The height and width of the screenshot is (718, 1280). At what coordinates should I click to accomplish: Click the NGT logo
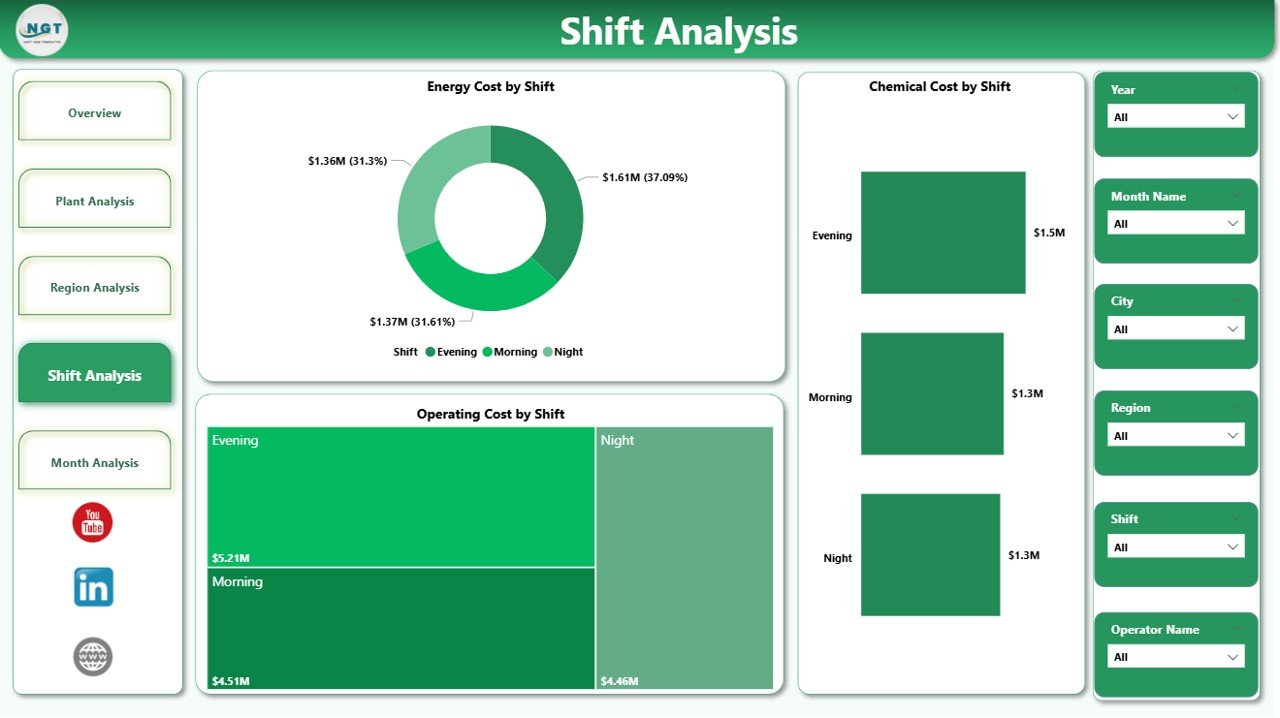40,30
